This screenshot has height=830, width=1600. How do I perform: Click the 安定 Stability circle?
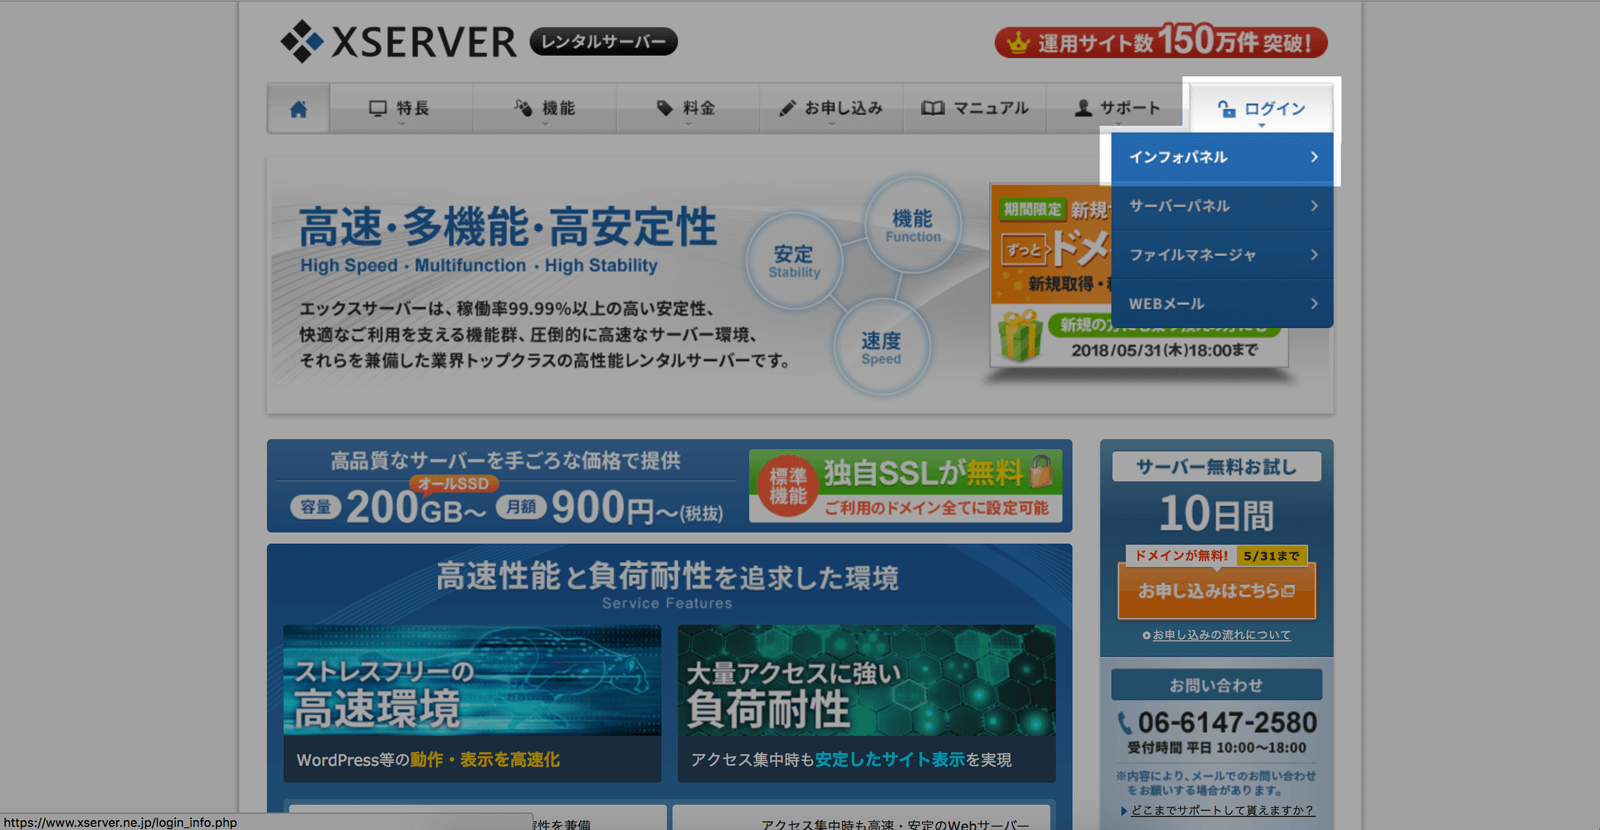pos(794,260)
